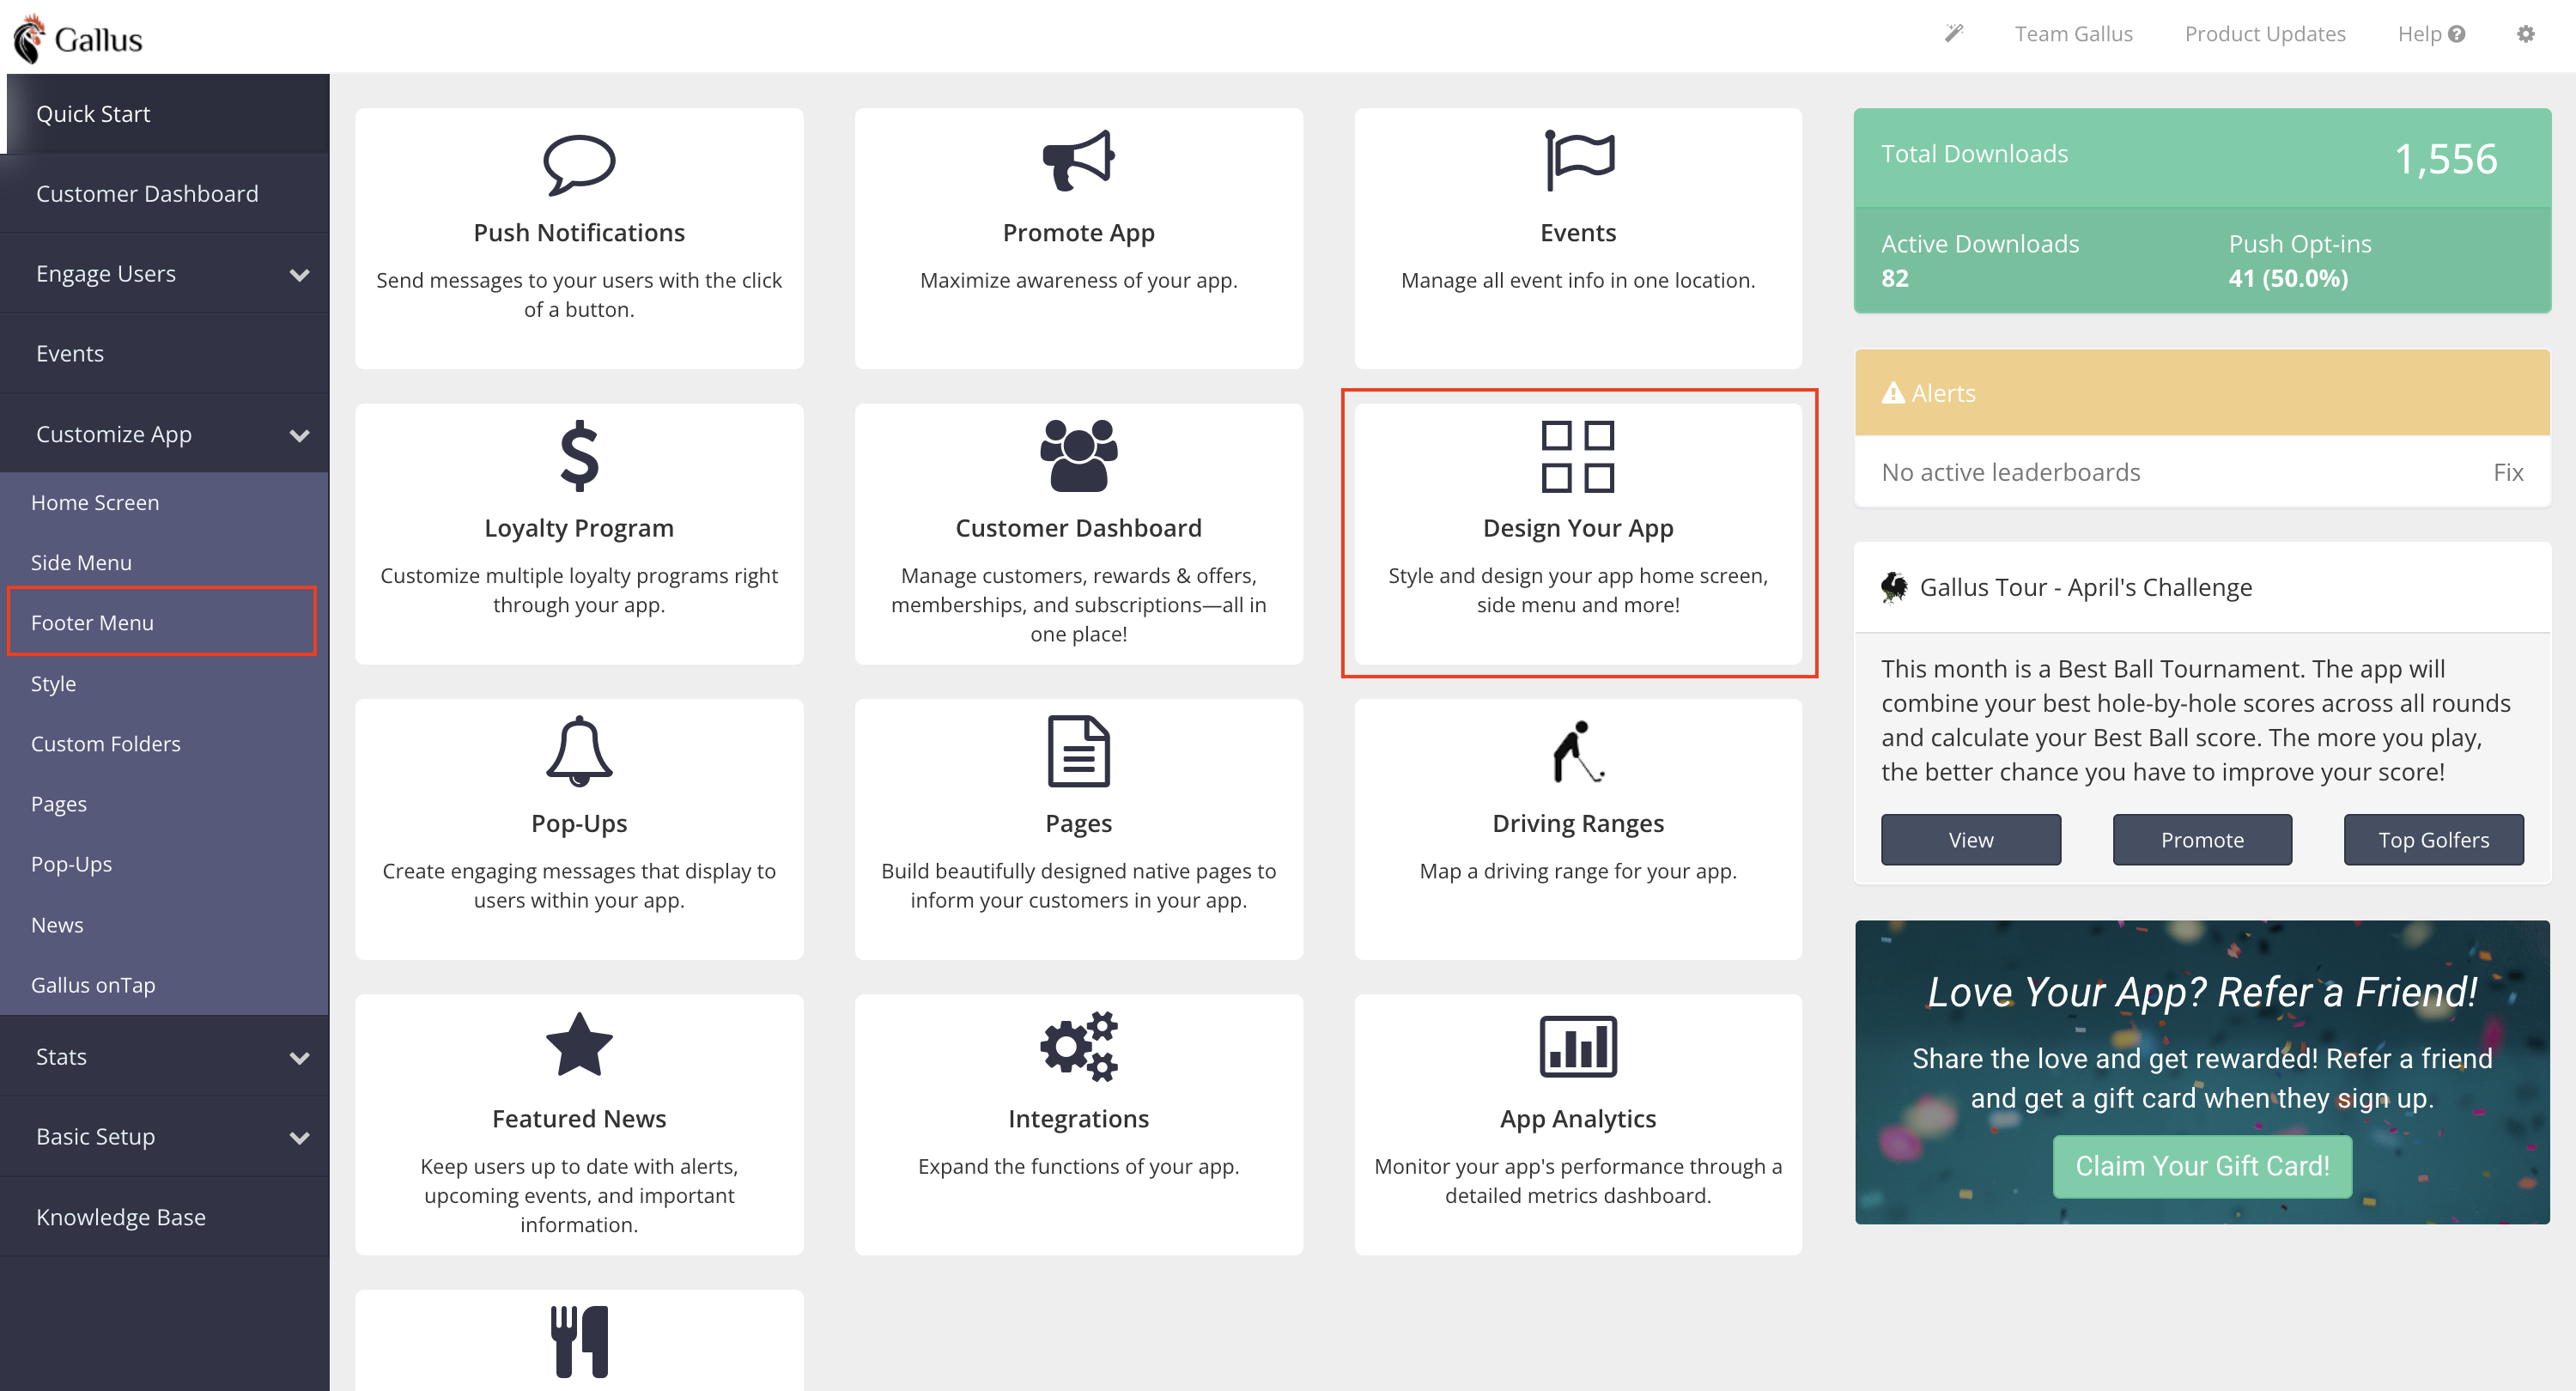2576x1391 pixels.
Task: Click Gallus Tour - April's Challenge heading
Action: 2085,587
